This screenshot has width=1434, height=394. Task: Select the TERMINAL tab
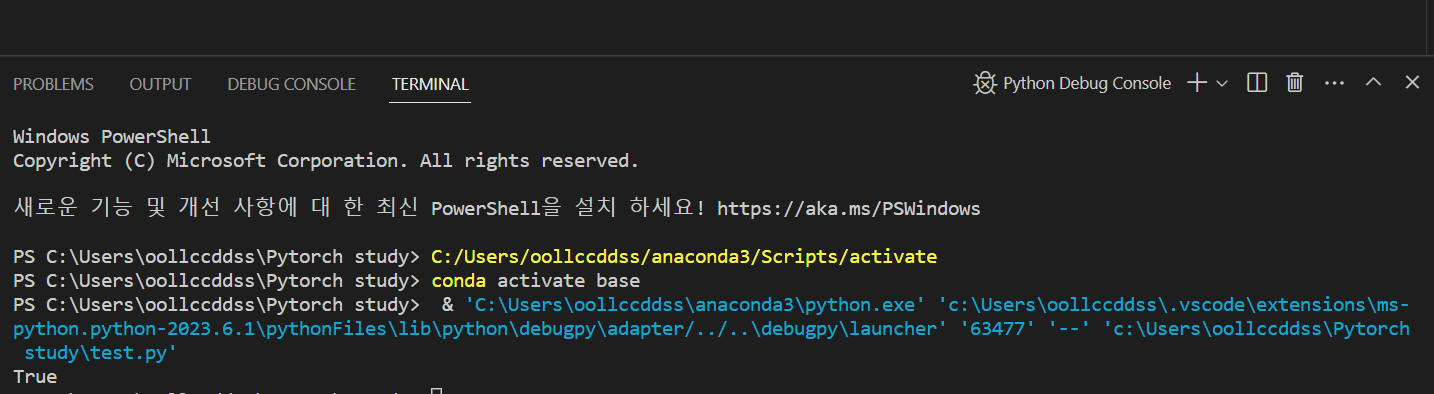coord(430,84)
